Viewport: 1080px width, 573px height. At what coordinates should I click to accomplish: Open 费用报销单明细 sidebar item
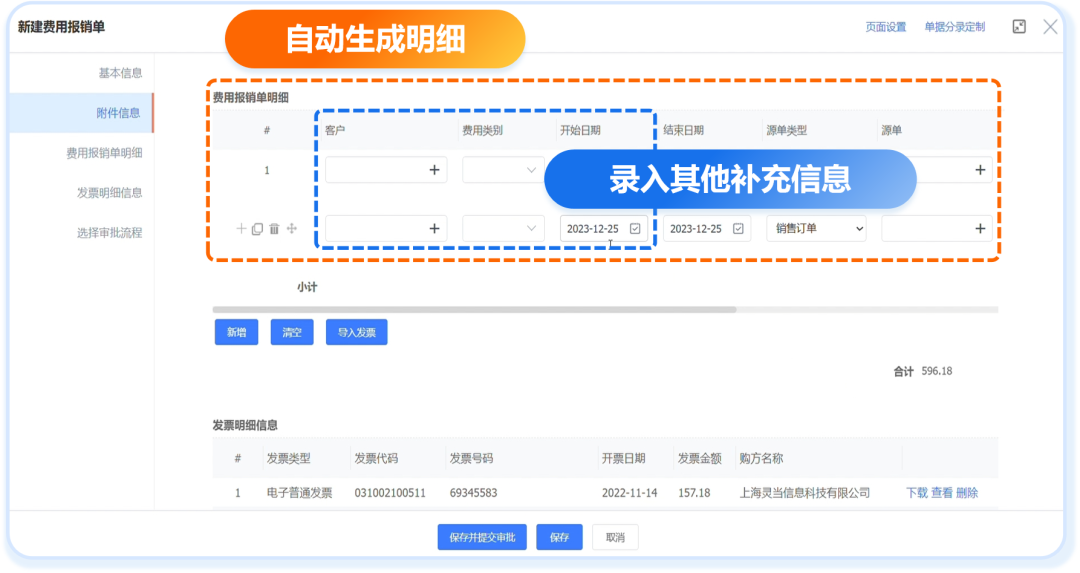pos(104,153)
